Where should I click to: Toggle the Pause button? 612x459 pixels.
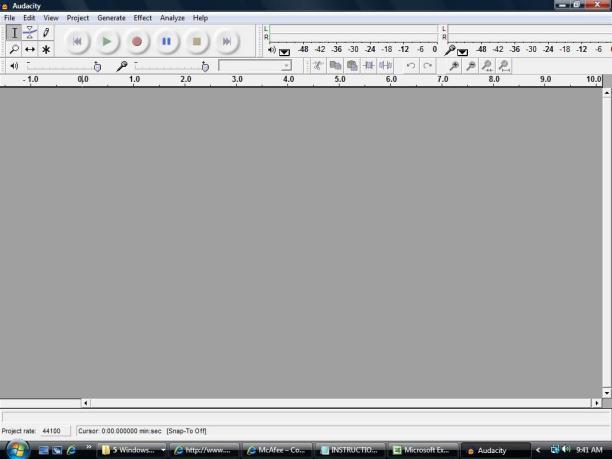coord(167,41)
